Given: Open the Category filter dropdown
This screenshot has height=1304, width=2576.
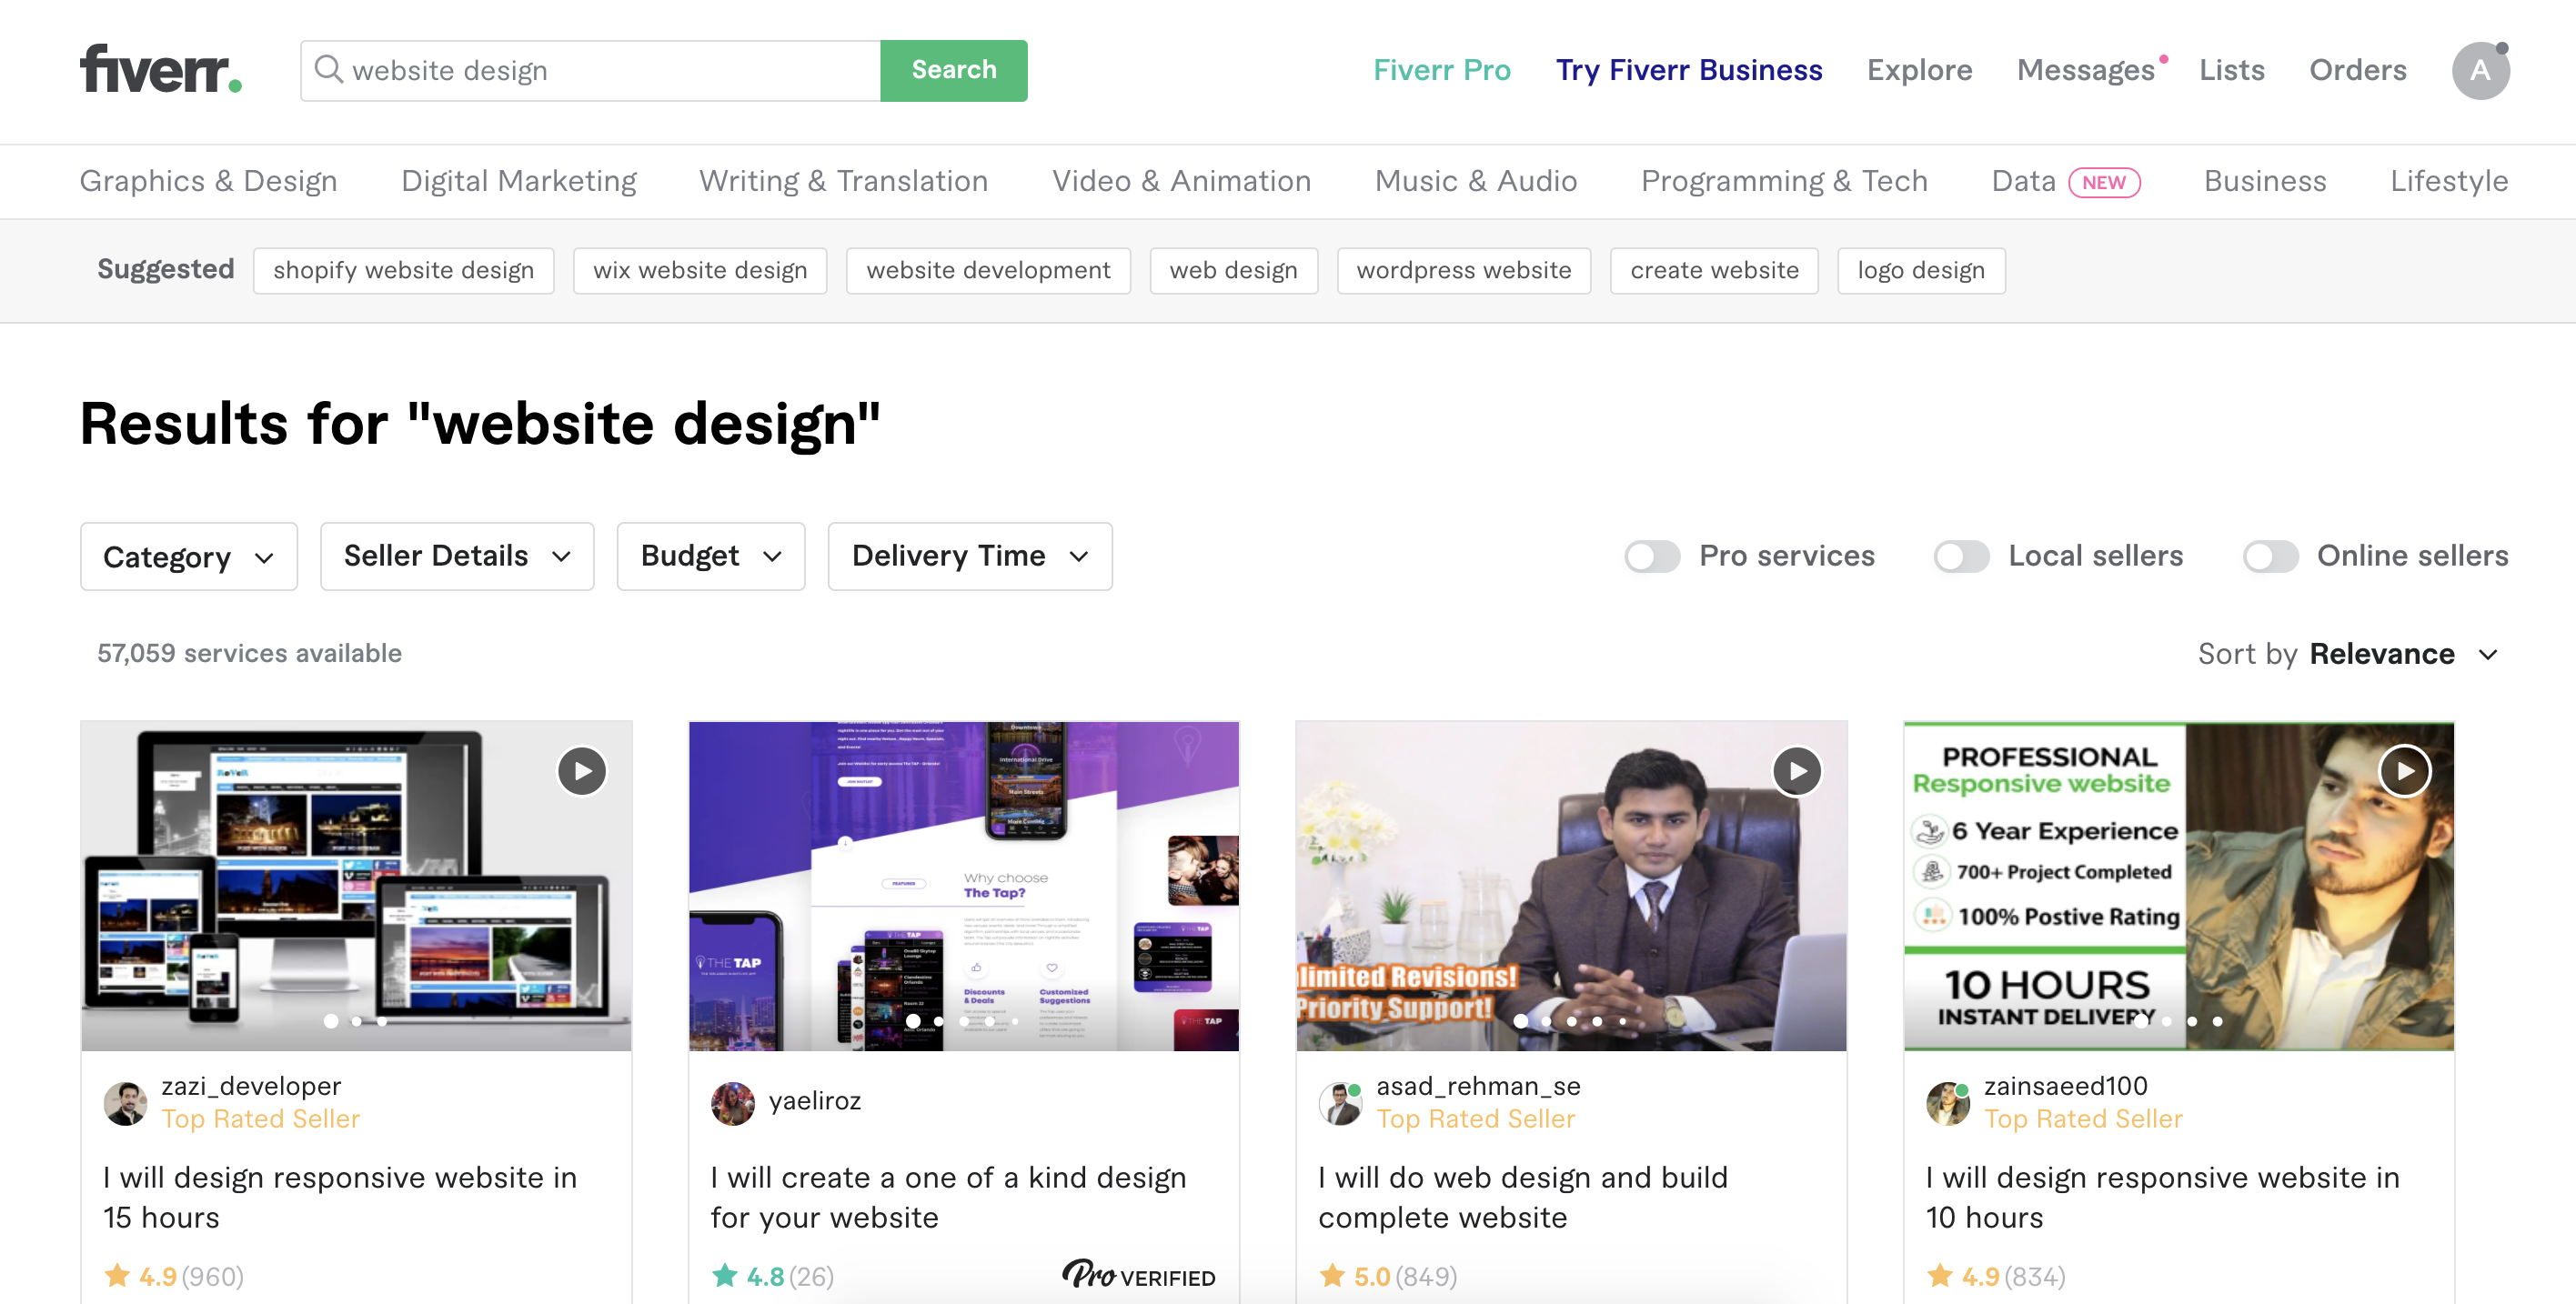Looking at the screenshot, I should click(188, 556).
